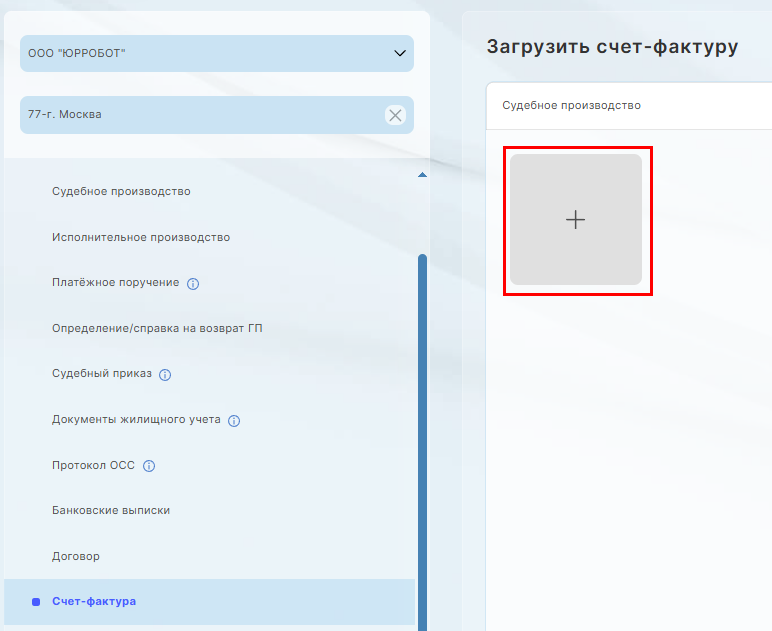Select Судебное производство in the sidebar

tap(121, 191)
